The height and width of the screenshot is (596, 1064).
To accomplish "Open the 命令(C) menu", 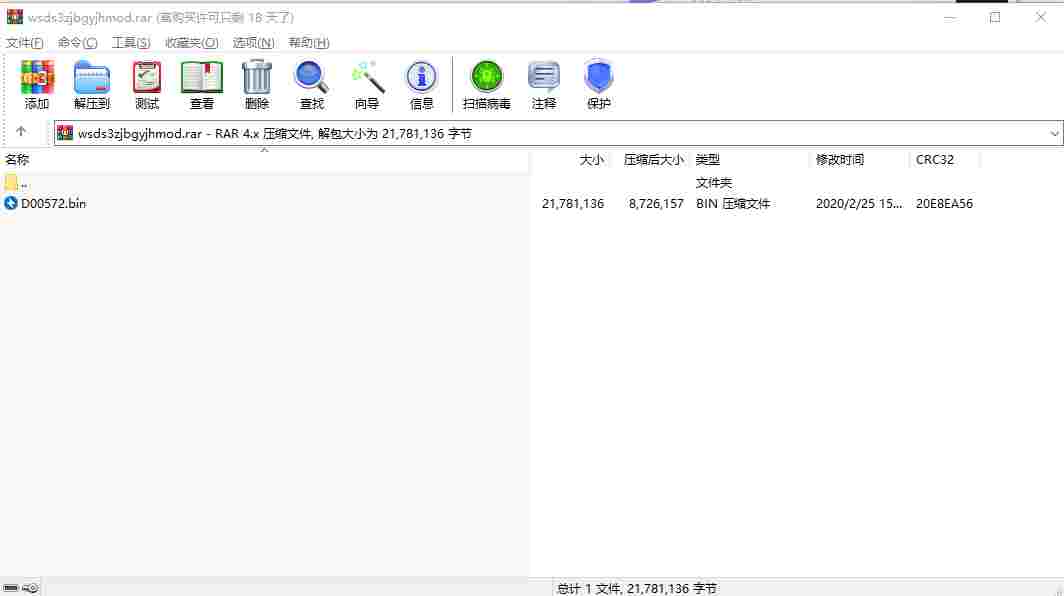I will click(x=77, y=43).
